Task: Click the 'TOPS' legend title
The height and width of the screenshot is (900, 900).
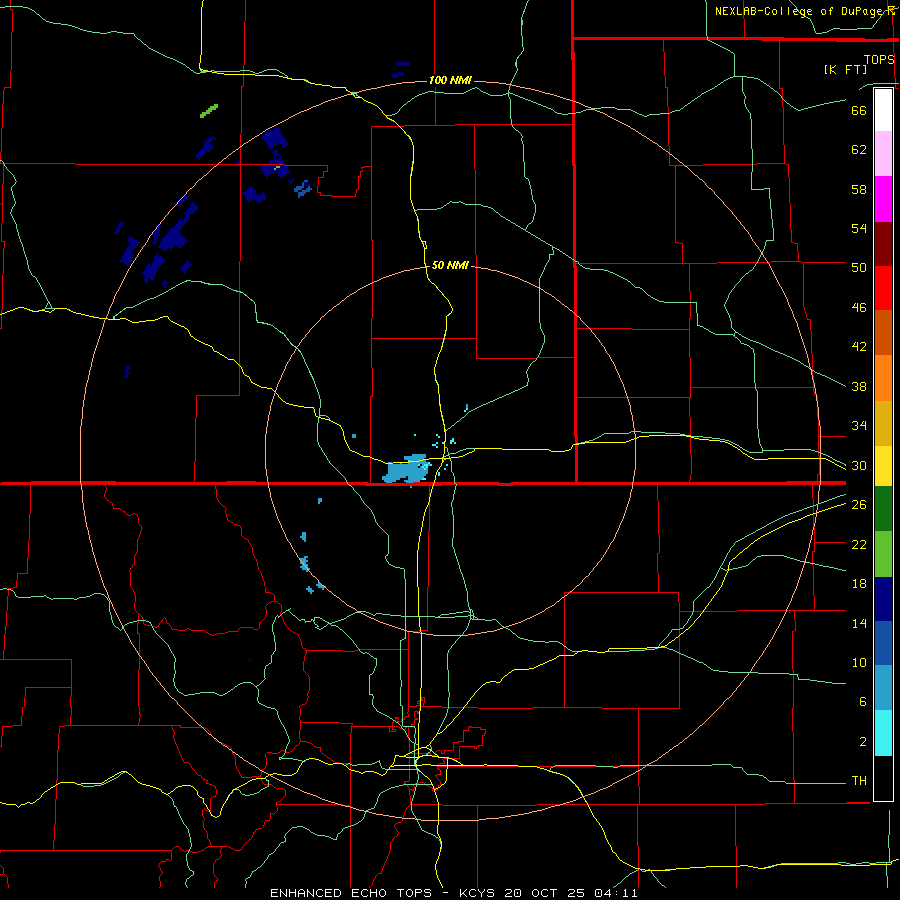Action: (879, 60)
